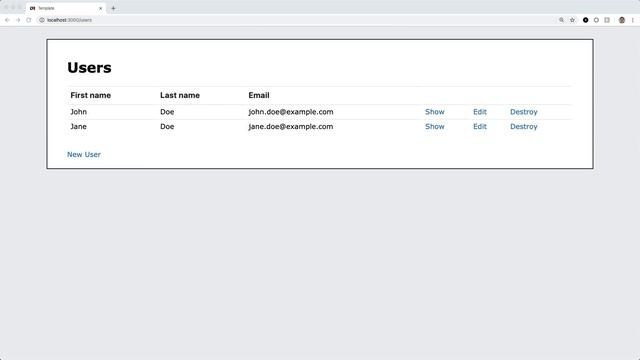Click the Last name column header
This screenshot has height=360, width=640.
pyautogui.click(x=180, y=95)
